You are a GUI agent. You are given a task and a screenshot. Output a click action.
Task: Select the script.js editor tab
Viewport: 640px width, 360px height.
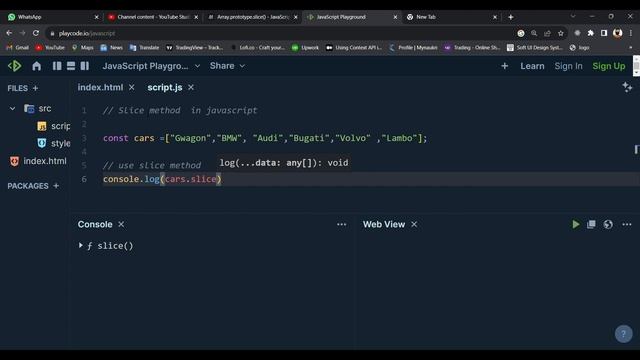click(x=164, y=88)
